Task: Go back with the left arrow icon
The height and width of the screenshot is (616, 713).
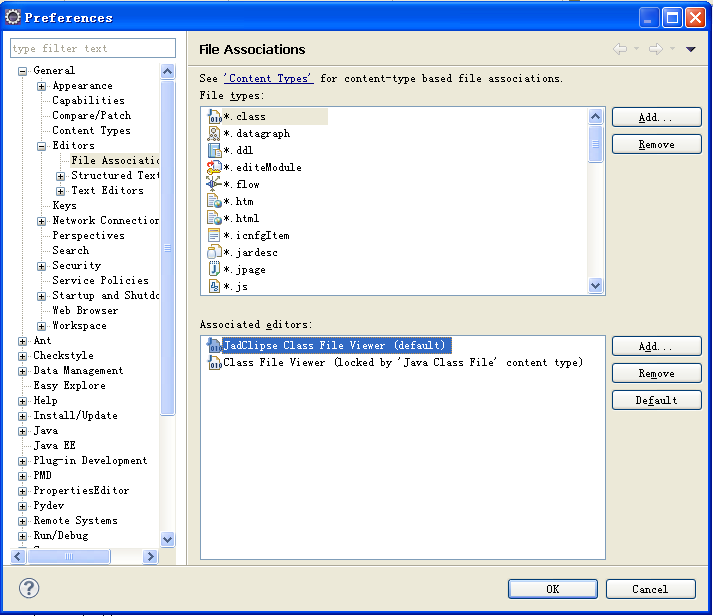Action: point(620,49)
